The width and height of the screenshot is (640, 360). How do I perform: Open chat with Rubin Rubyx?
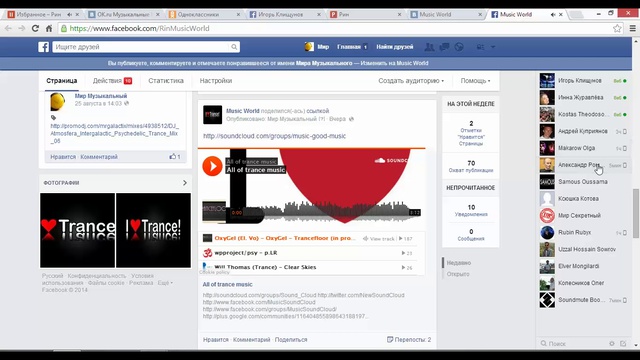pyautogui.click(x=584, y=232)
